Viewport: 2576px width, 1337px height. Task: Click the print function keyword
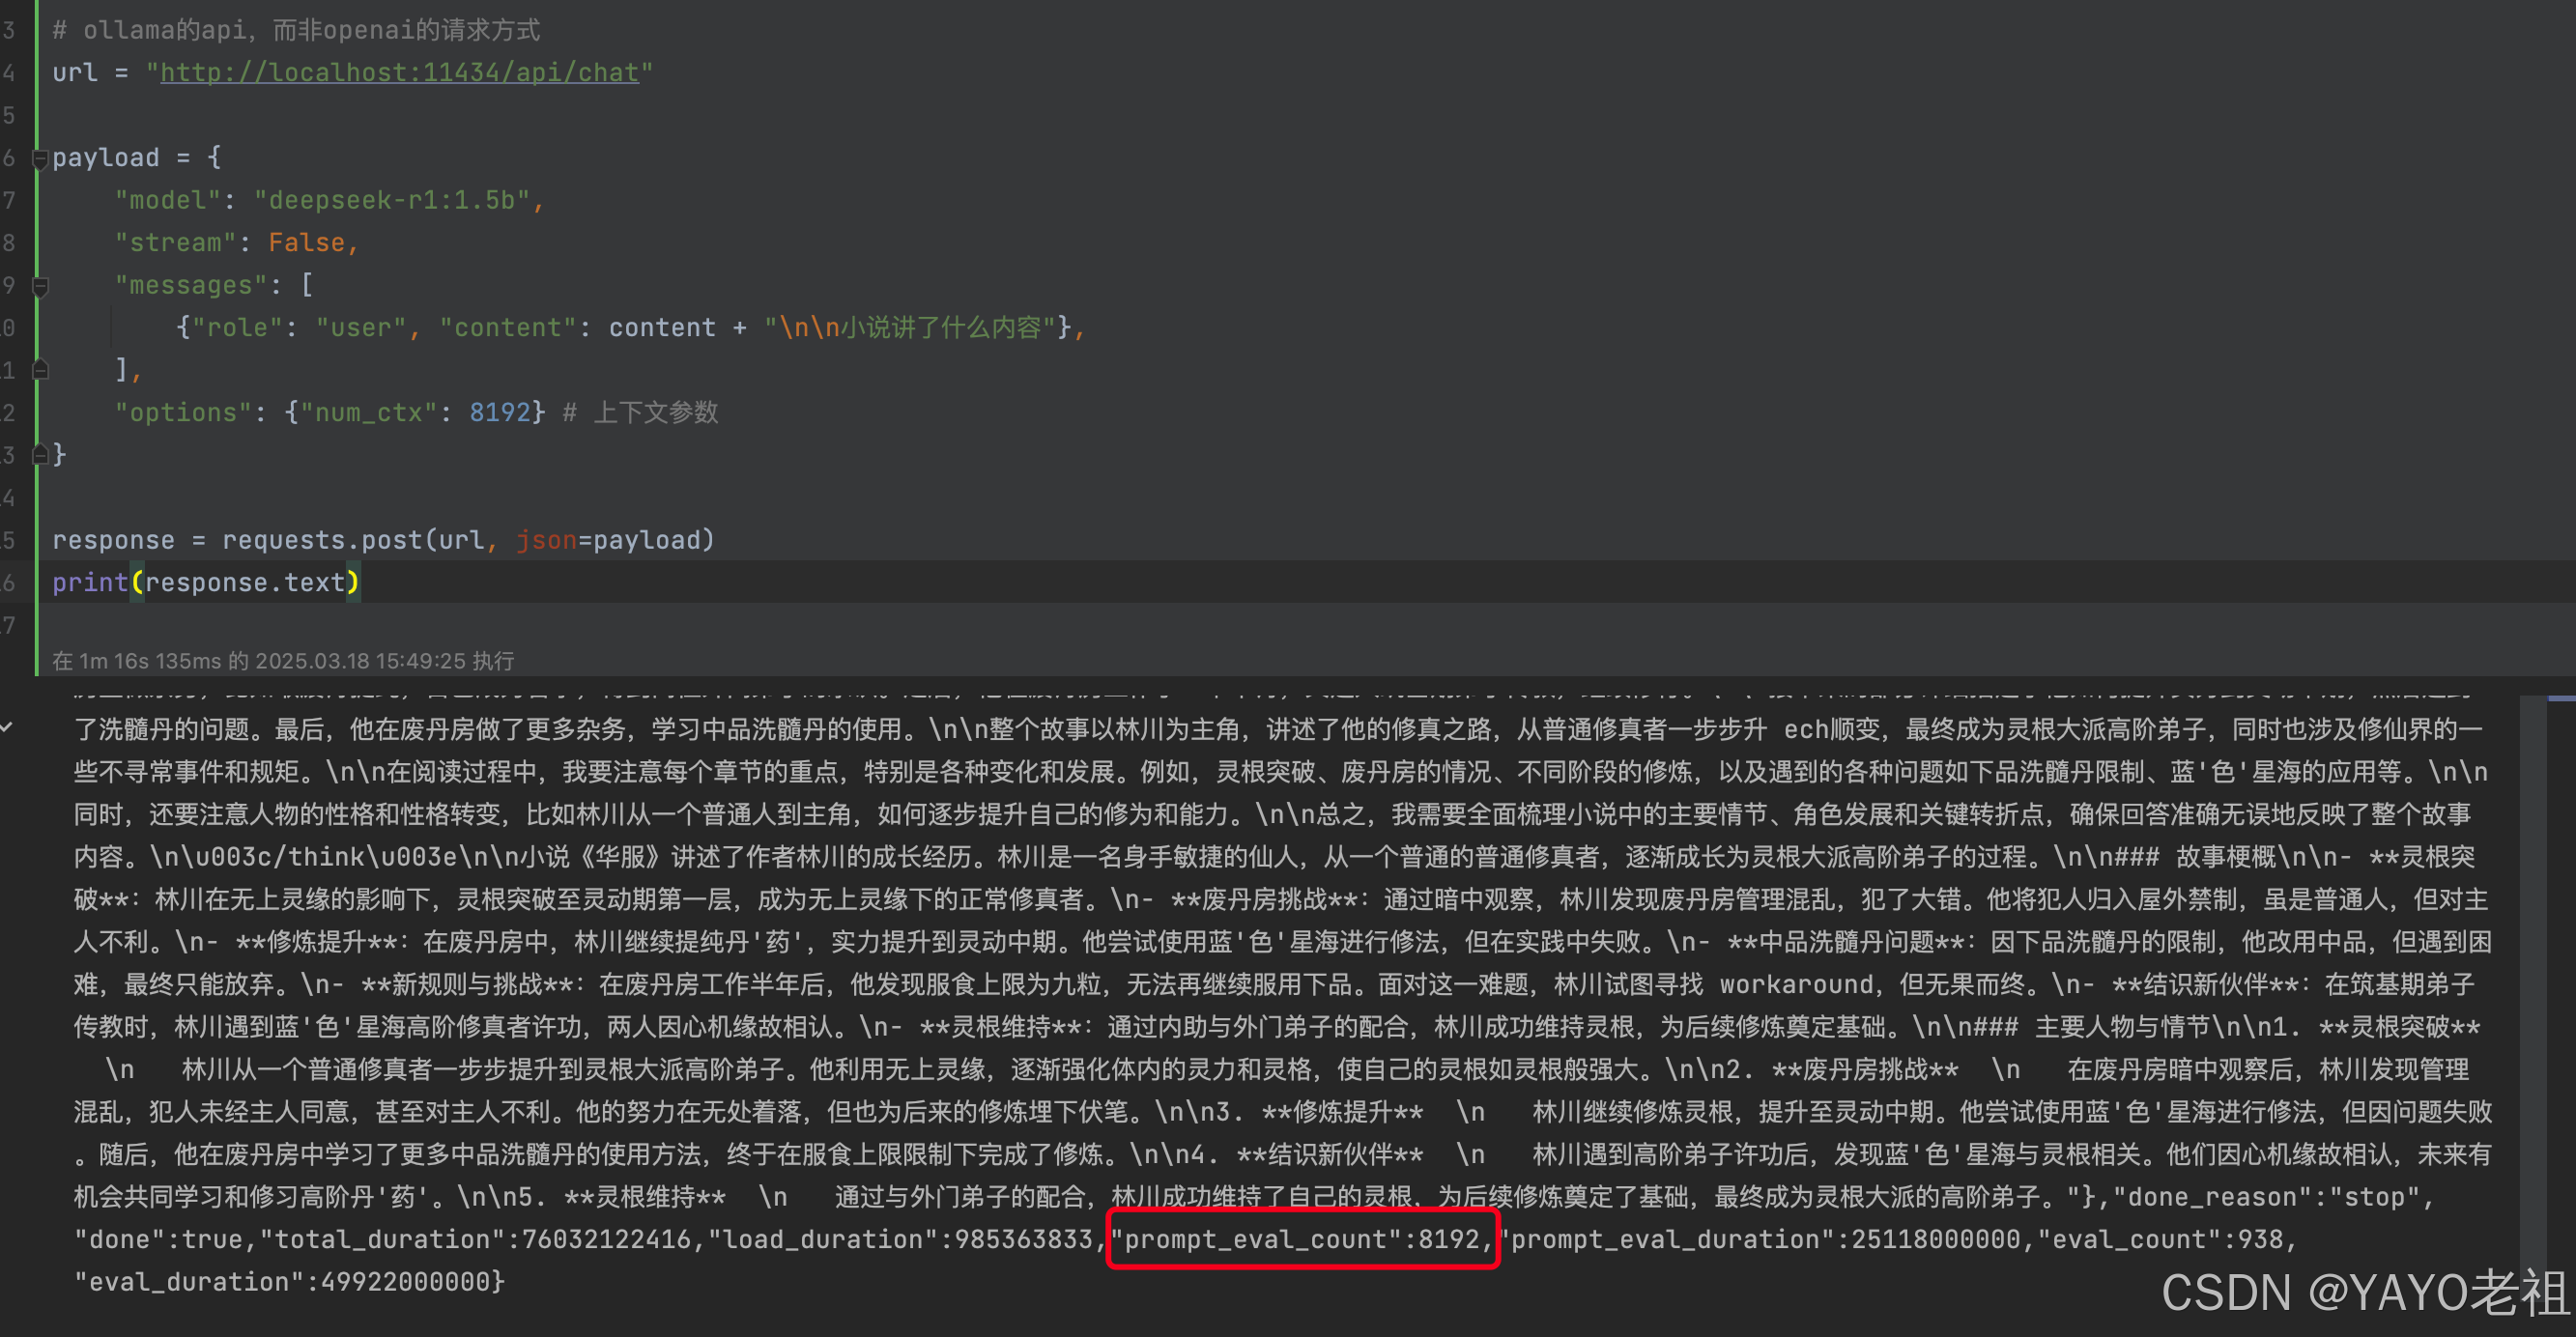(x=90, y=583)
